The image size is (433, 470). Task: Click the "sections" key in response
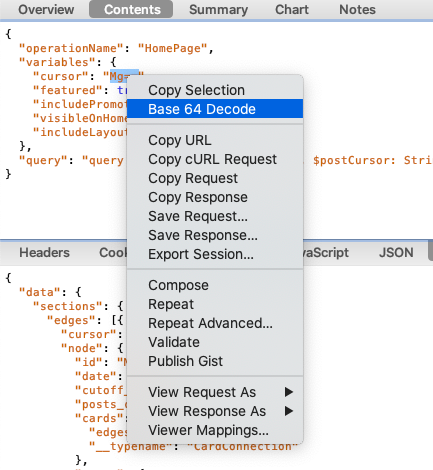click(x=68, y=306)
